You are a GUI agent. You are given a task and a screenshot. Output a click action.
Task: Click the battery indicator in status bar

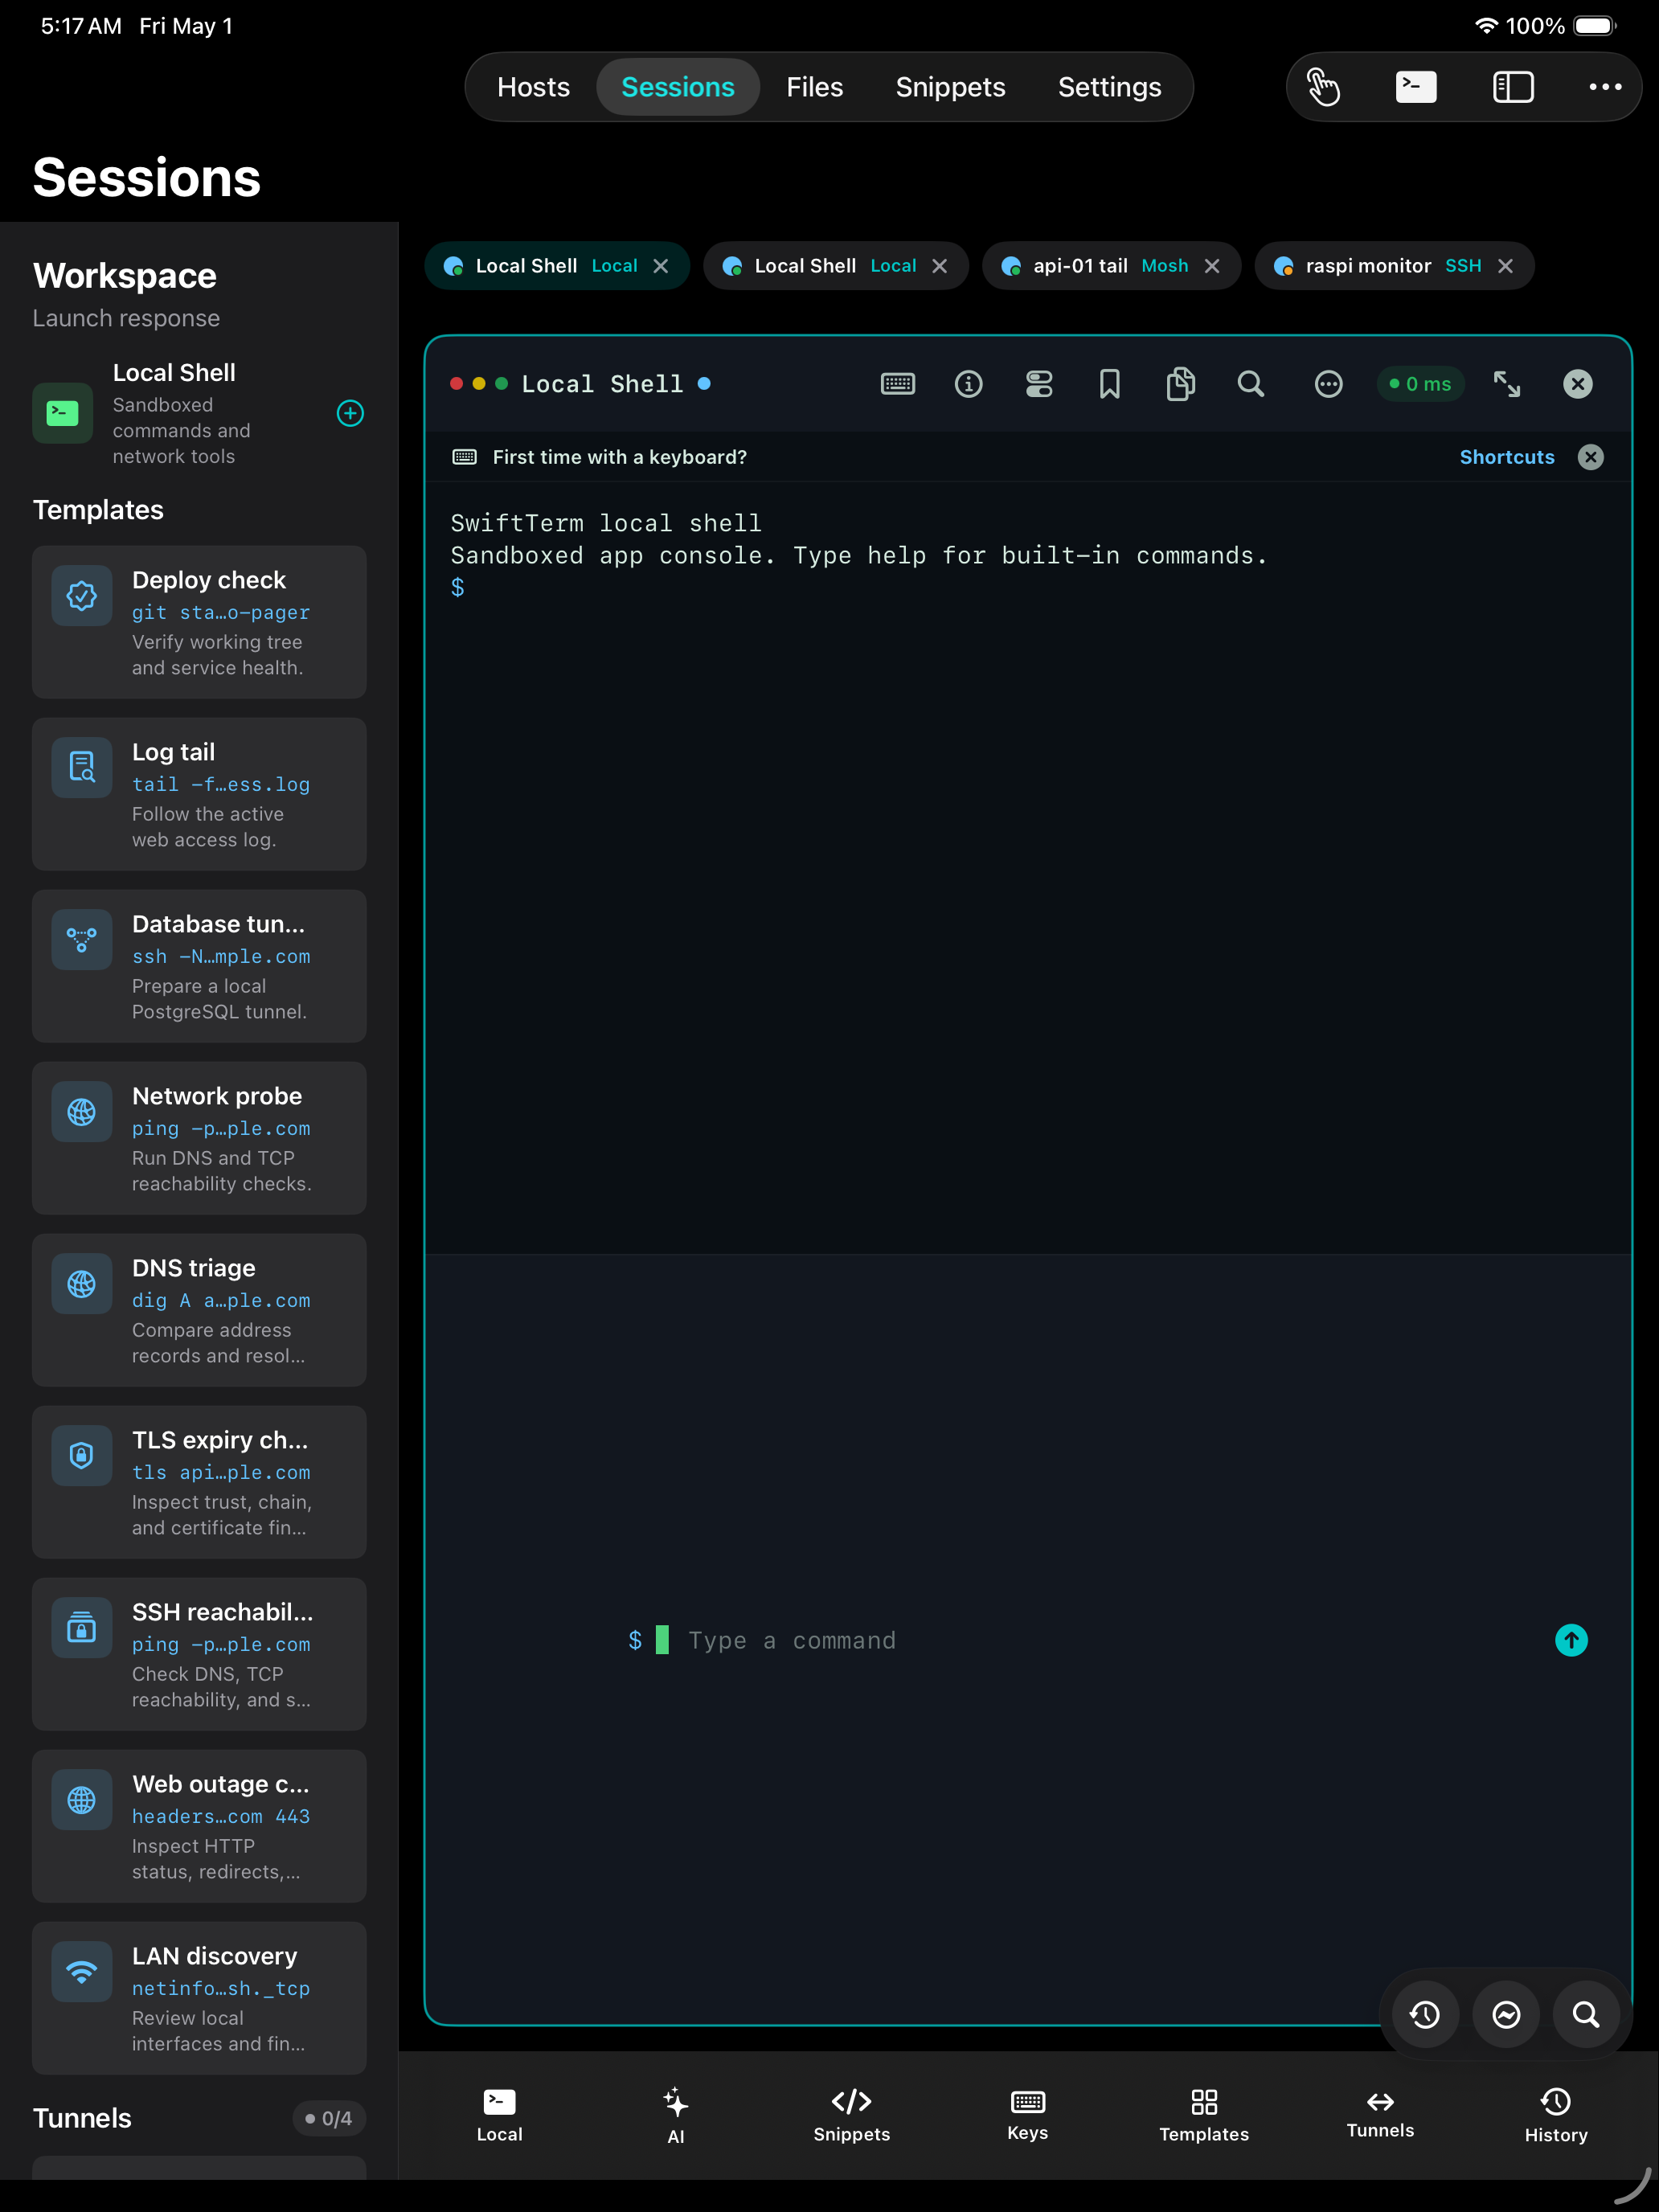tap(1594, 26)
